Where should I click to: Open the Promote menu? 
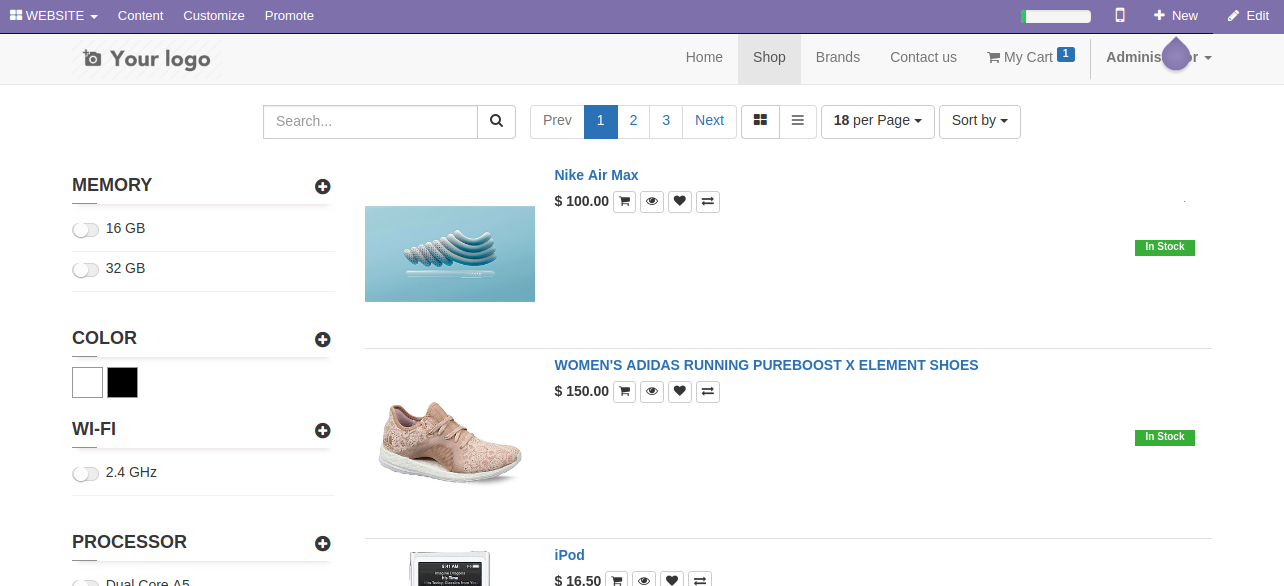coord(289,16)
